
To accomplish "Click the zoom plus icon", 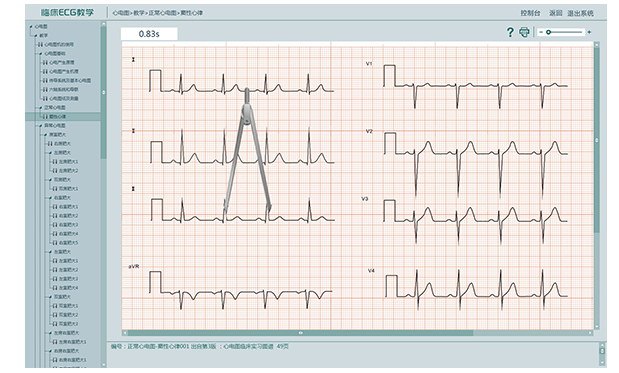I will (x=589, y=32).
